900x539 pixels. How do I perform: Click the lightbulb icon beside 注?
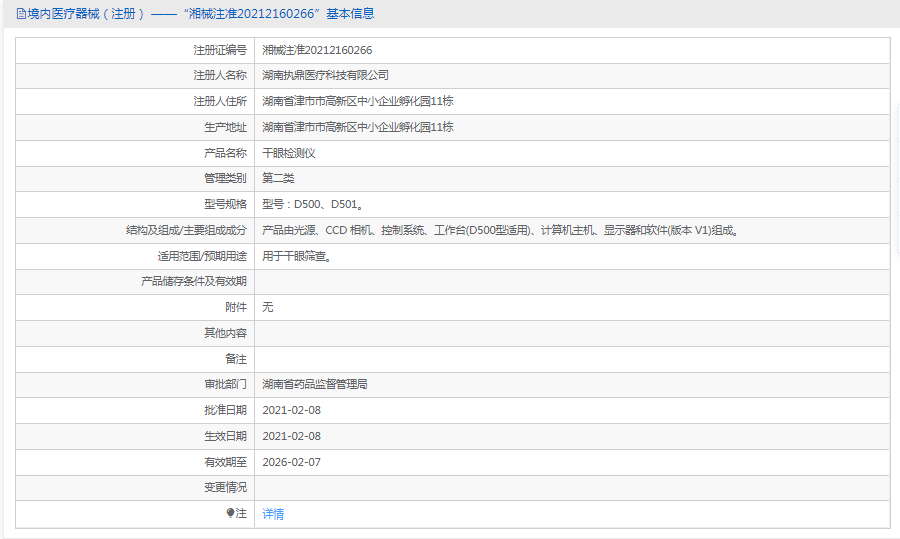pos(231,513)
